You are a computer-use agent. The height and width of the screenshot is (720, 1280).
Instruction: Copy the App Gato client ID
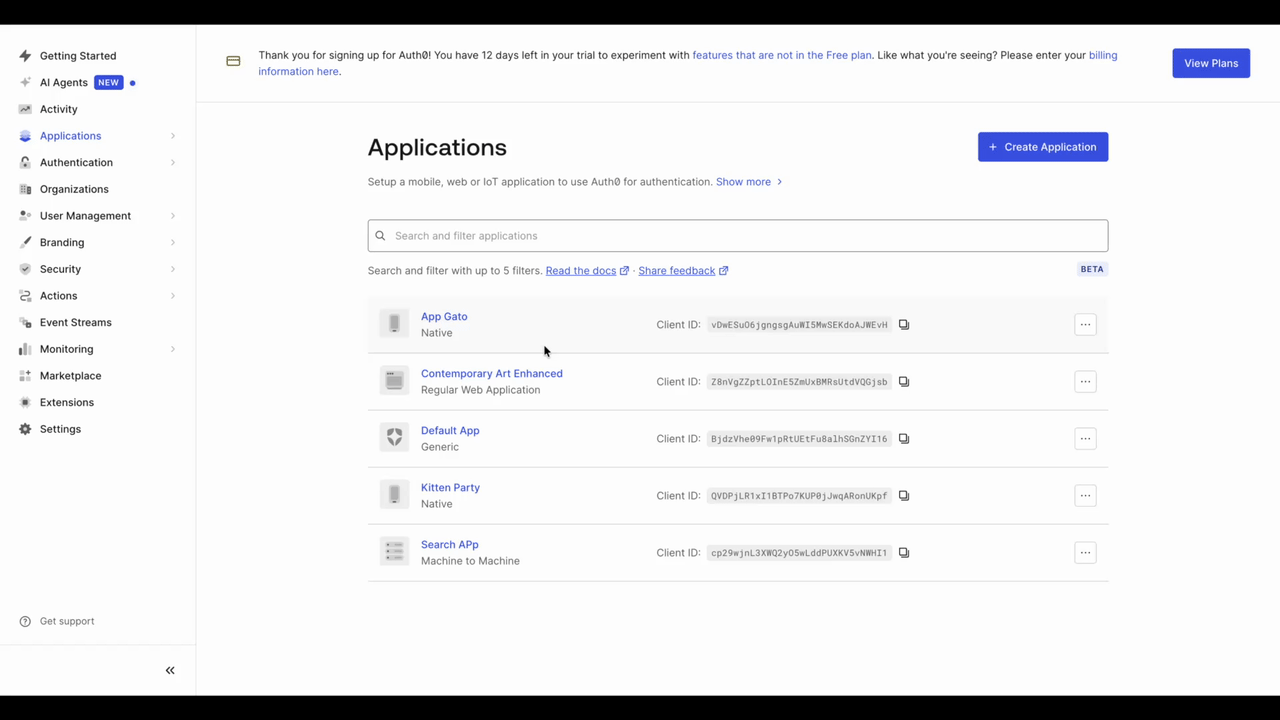pyautogui.click(x=904, y=325)
